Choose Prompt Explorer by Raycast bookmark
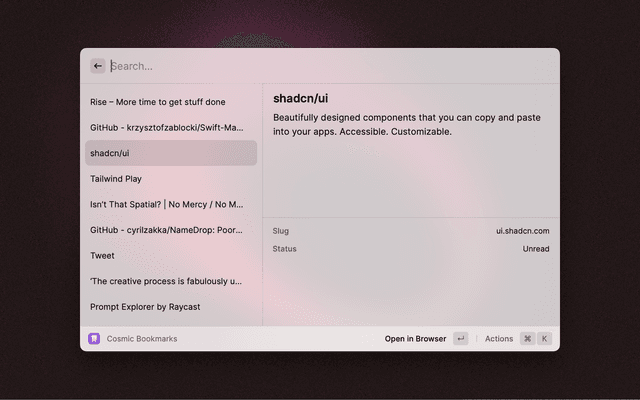The width and height of the screenshot is (640, 400). pos(143,307)
